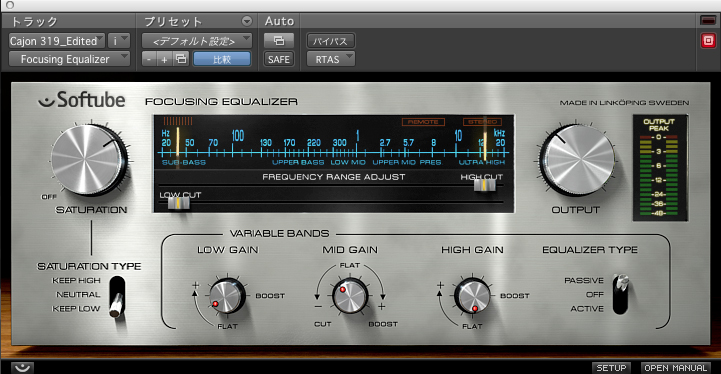
Task: Click the copy settings icon next to plus
Action: coord(181,59)
